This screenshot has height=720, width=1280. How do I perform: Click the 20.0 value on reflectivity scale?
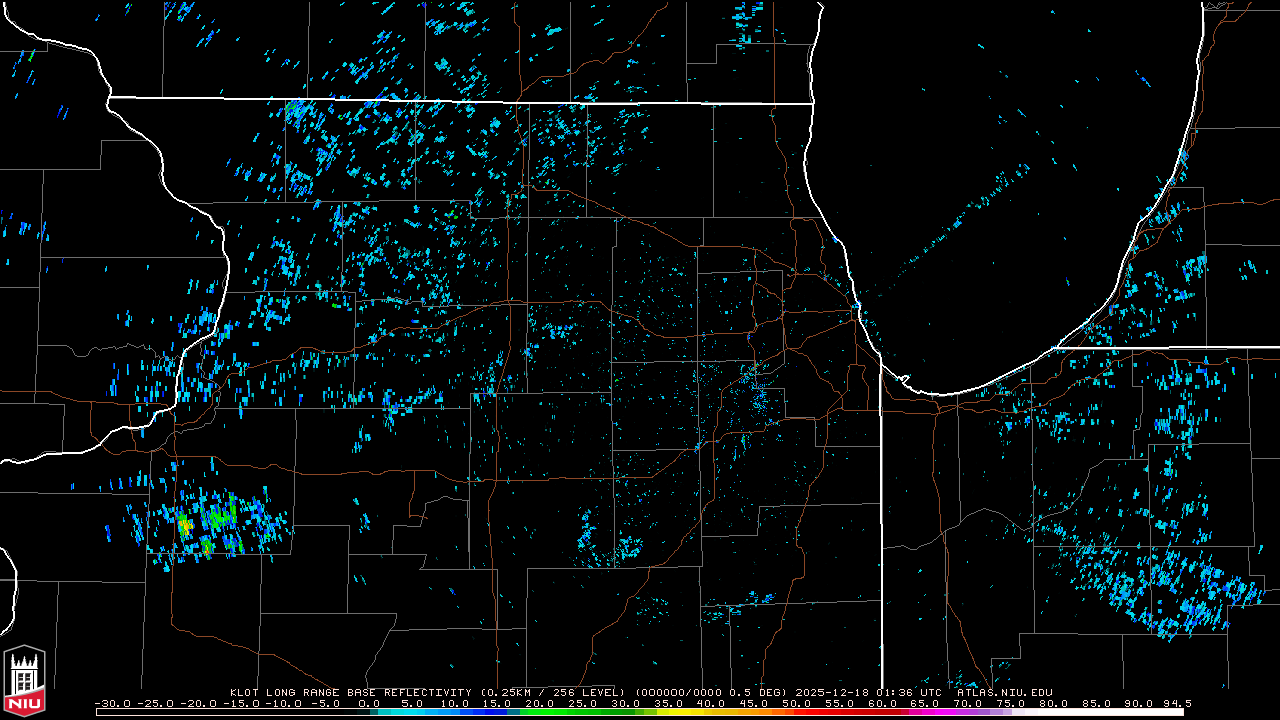pyautogui.click(x=540, y=704)
